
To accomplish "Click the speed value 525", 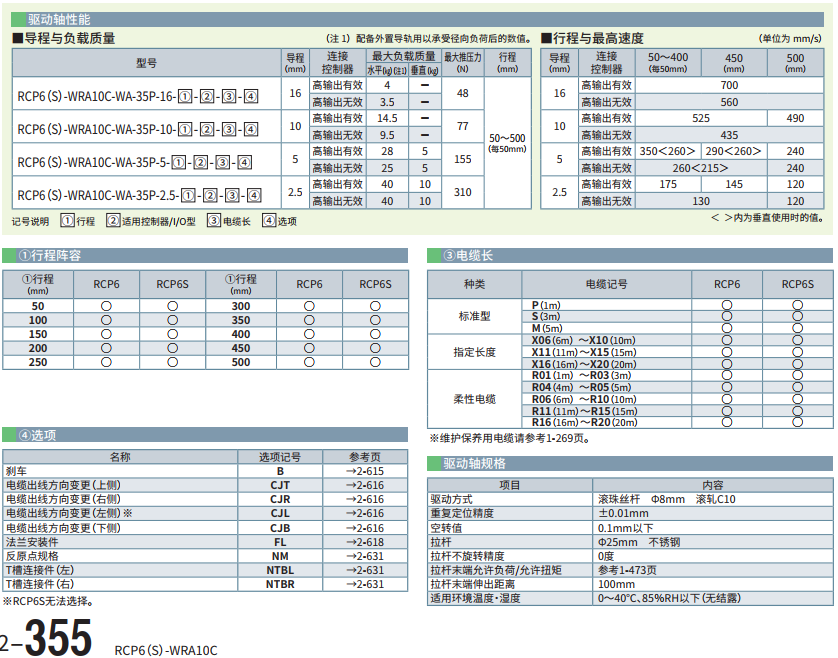I will pos(701,119).
